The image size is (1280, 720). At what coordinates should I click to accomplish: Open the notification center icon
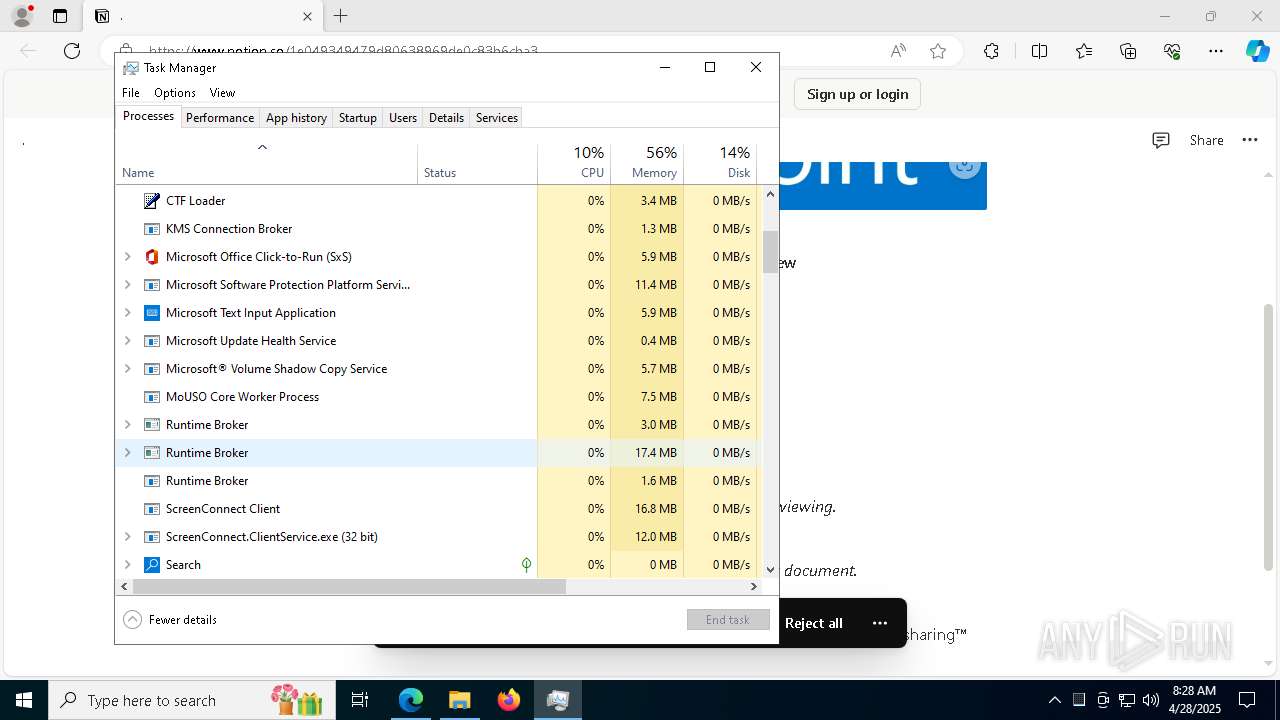pos(1247,700)
